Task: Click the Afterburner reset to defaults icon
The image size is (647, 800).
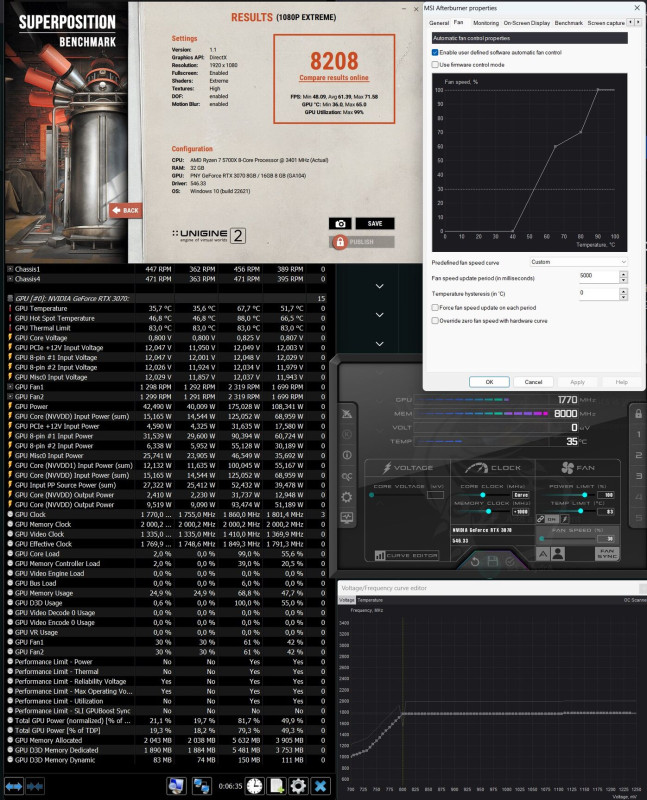Action: [x=475, y=562]
